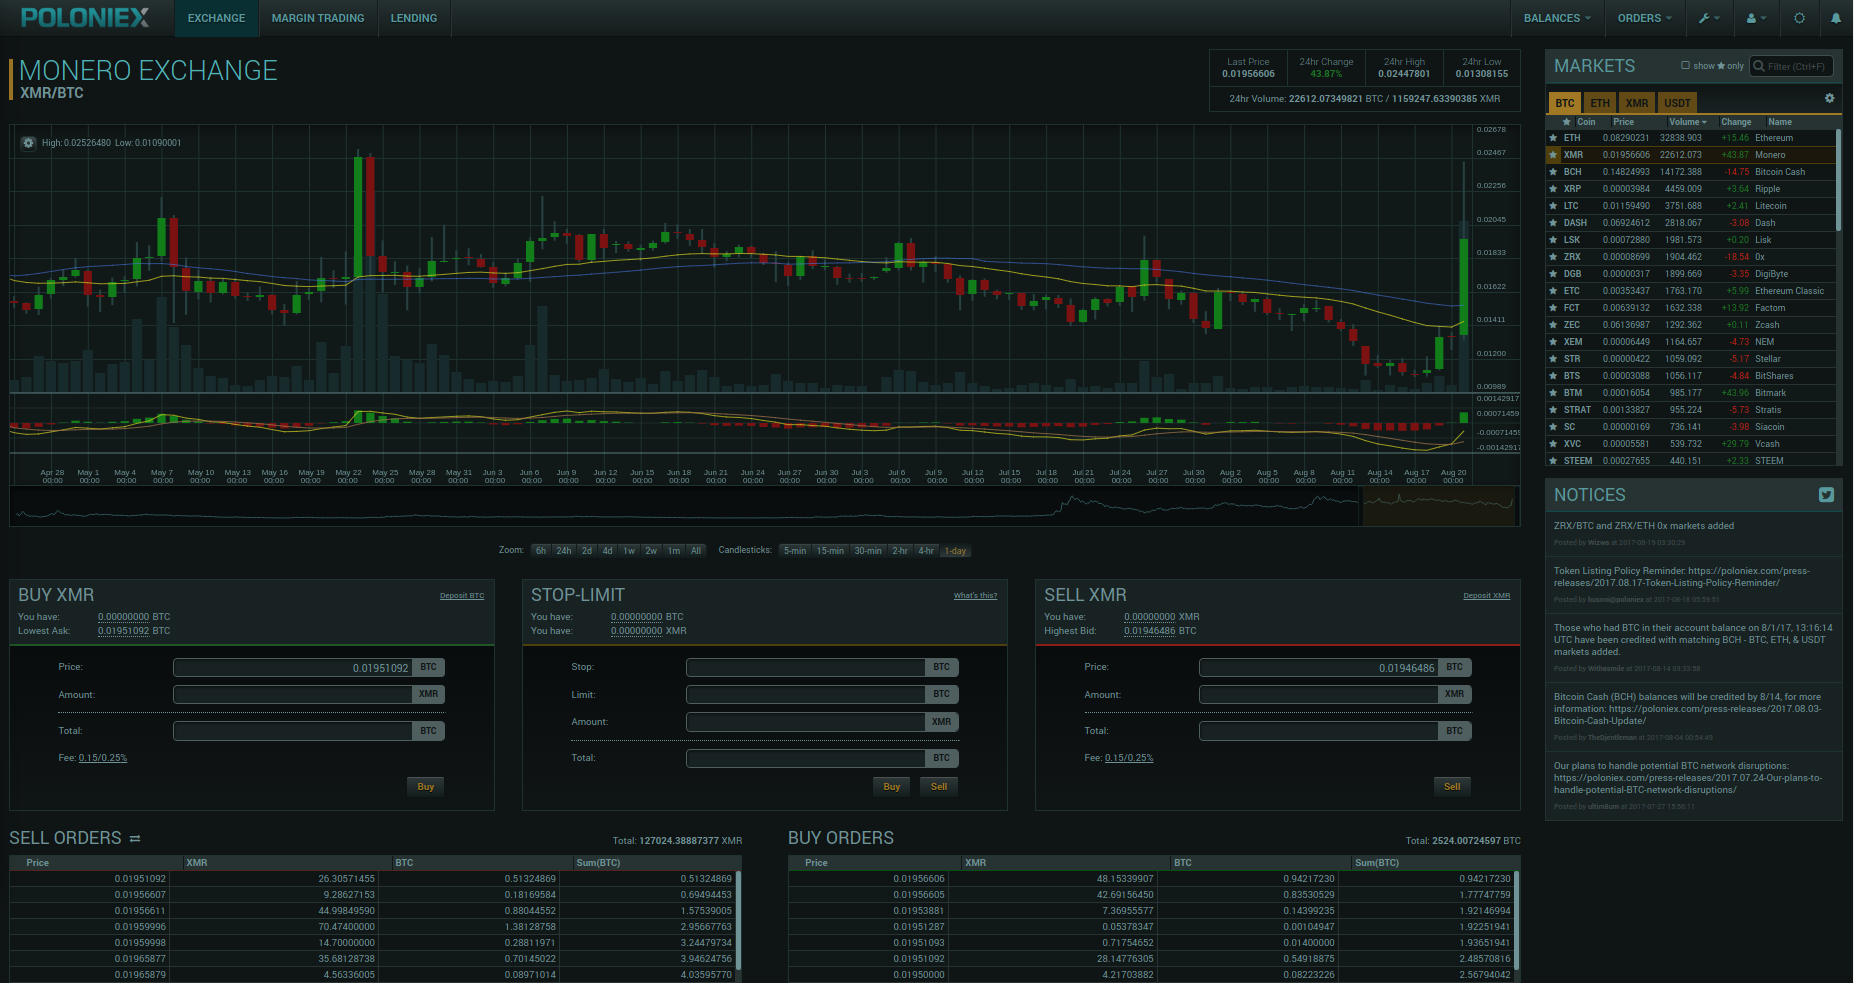Open notifications with the bell icon

coord(1836,18)
